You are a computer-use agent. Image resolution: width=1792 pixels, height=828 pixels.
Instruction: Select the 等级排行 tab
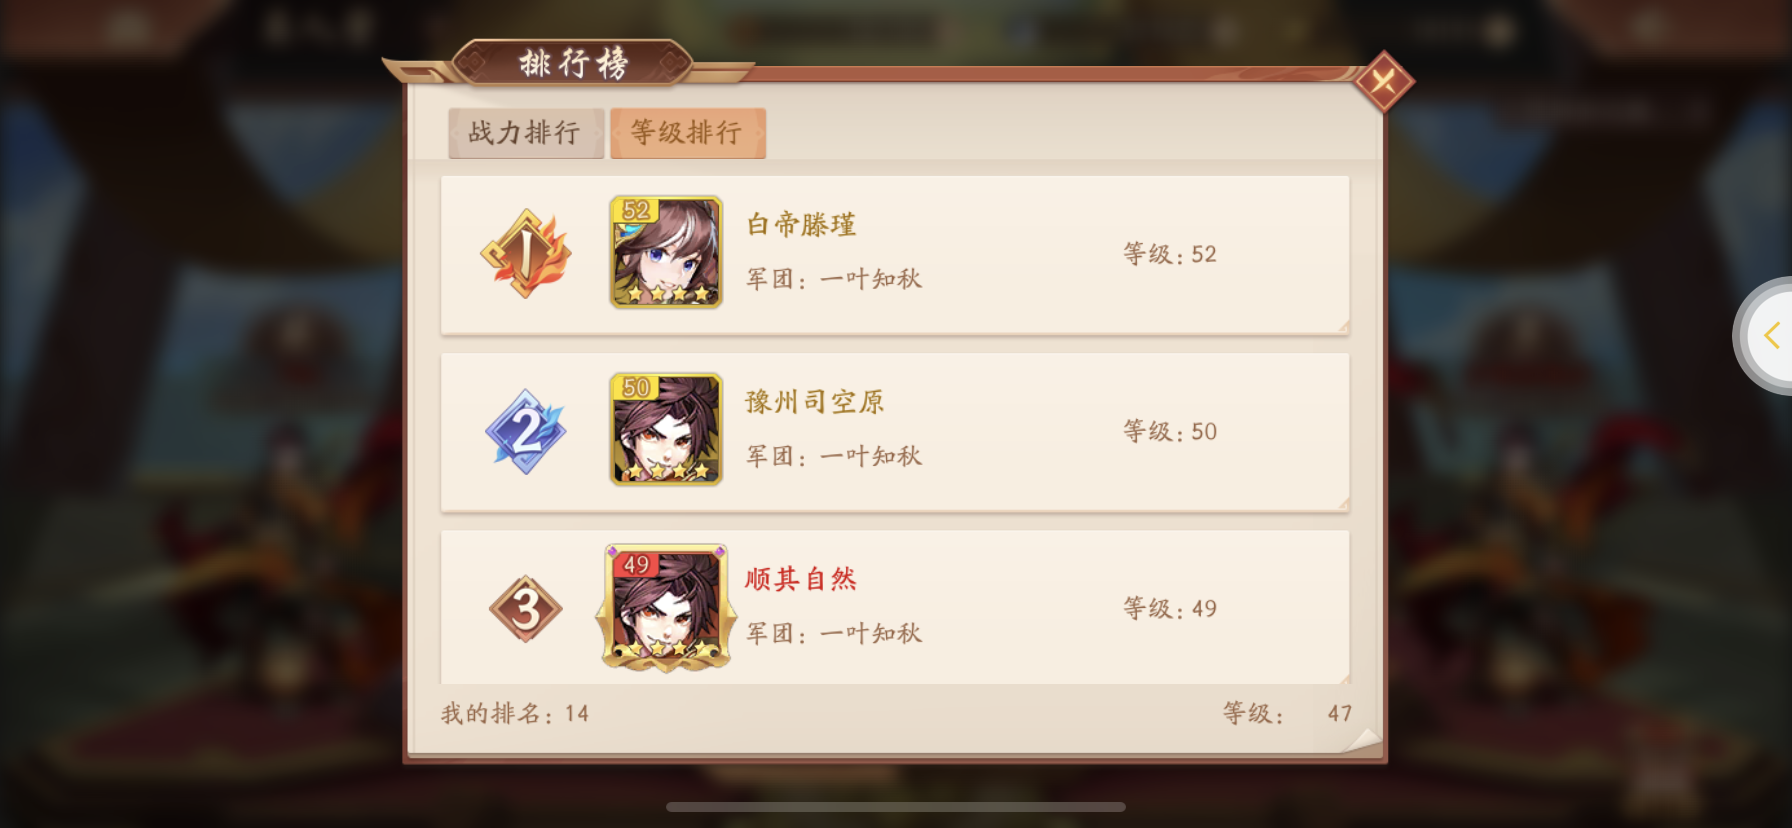pos(688,133)
